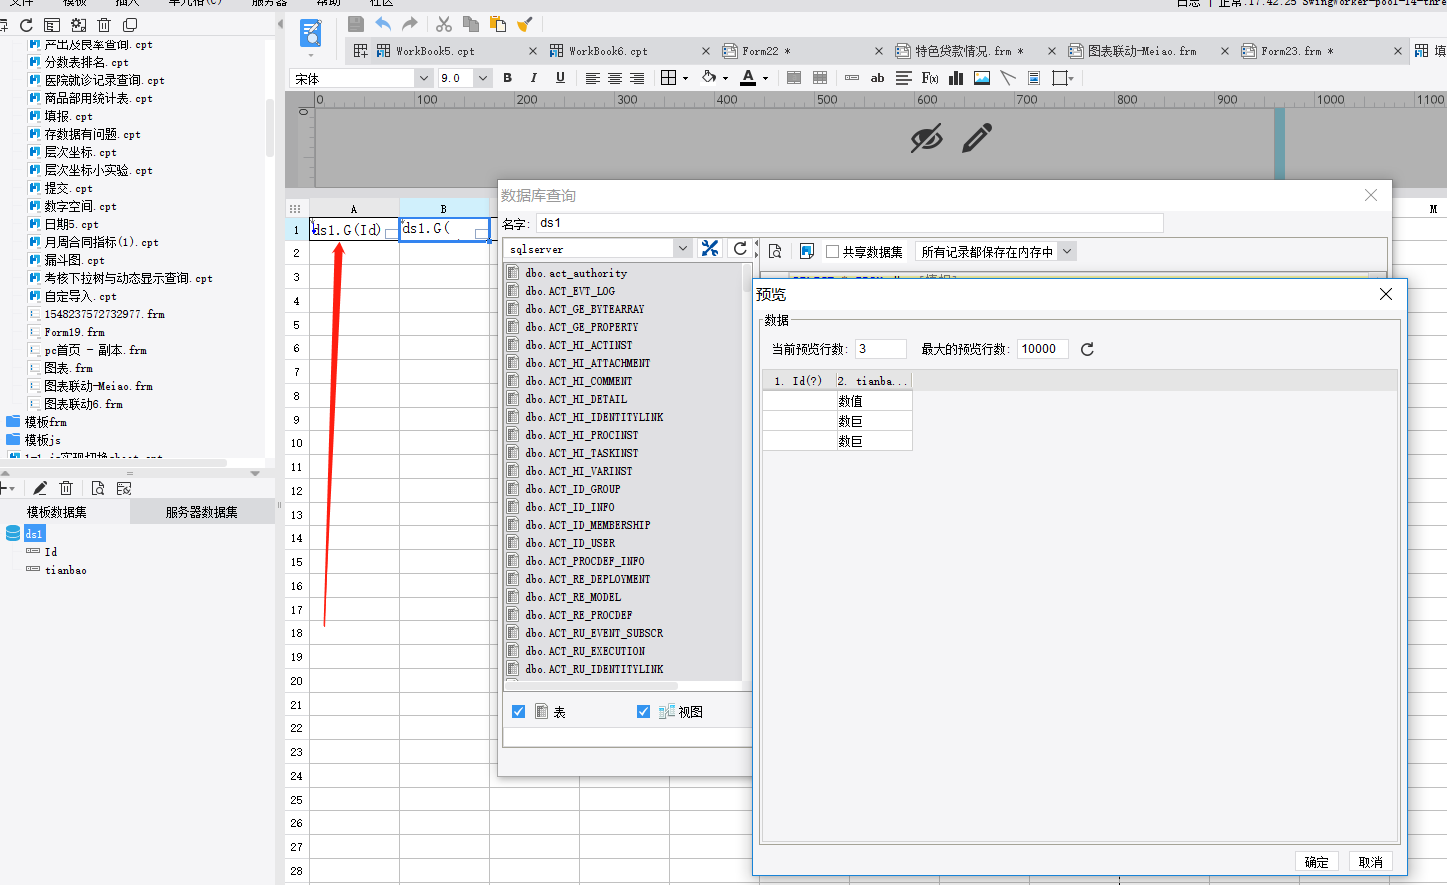This screenshot has width=1447, height=885.
Task: Select the format painter brush icon
Action: pos(525,24)
